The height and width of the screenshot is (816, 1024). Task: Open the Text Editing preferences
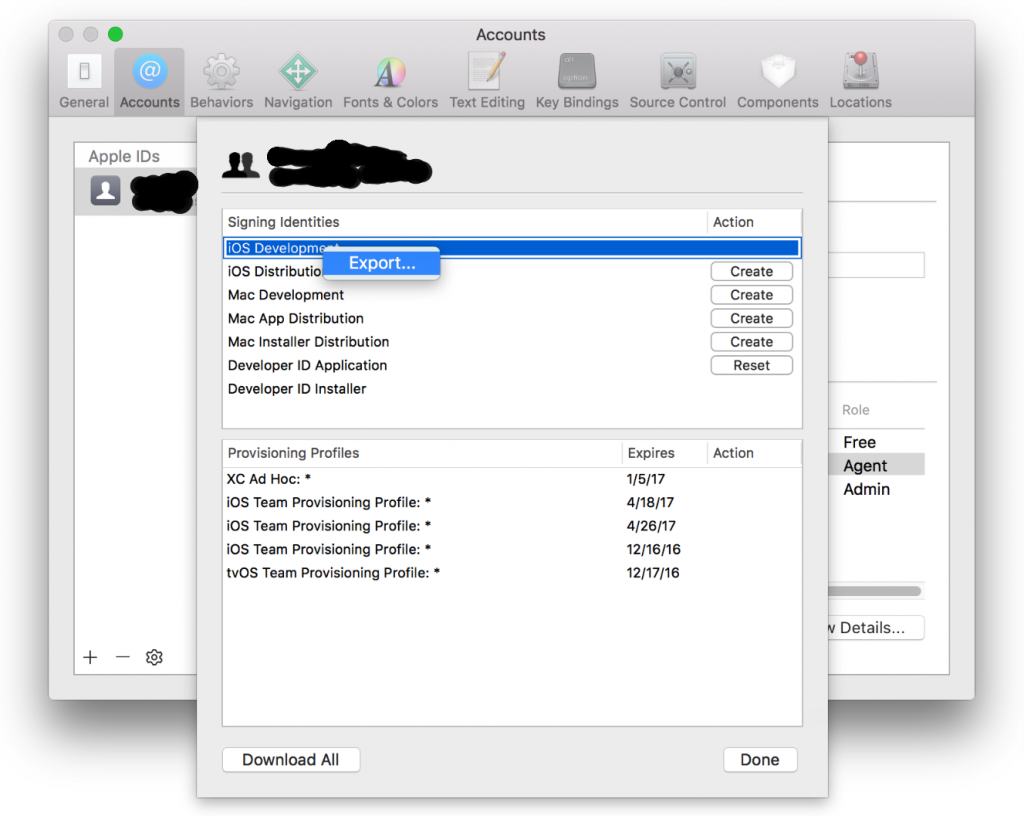pyautogui.click(x=487, y=81)
